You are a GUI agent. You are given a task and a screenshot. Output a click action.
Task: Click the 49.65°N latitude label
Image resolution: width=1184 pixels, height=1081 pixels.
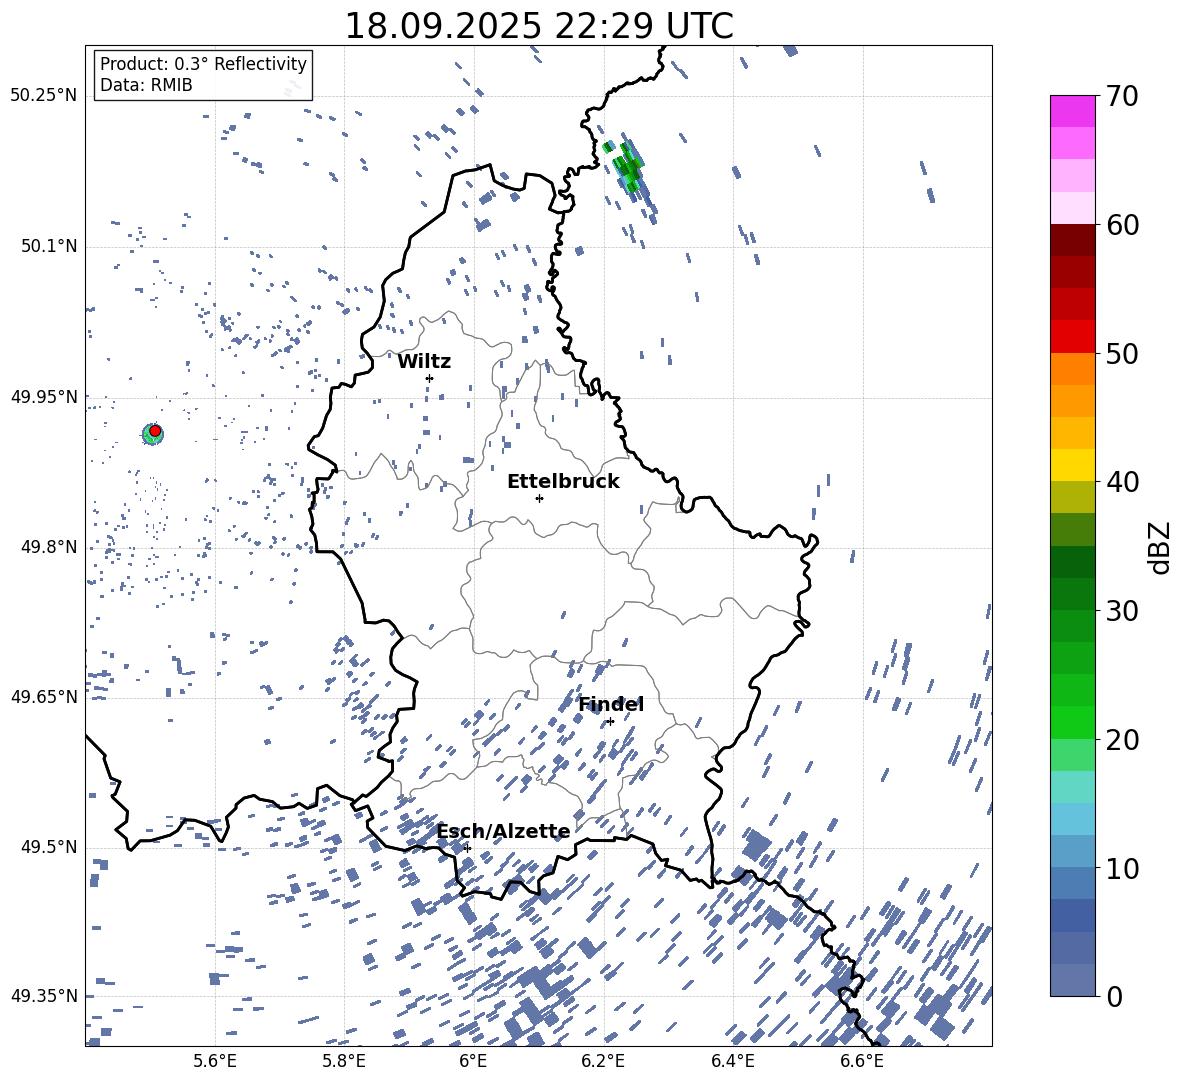click(x=44, y=696)
